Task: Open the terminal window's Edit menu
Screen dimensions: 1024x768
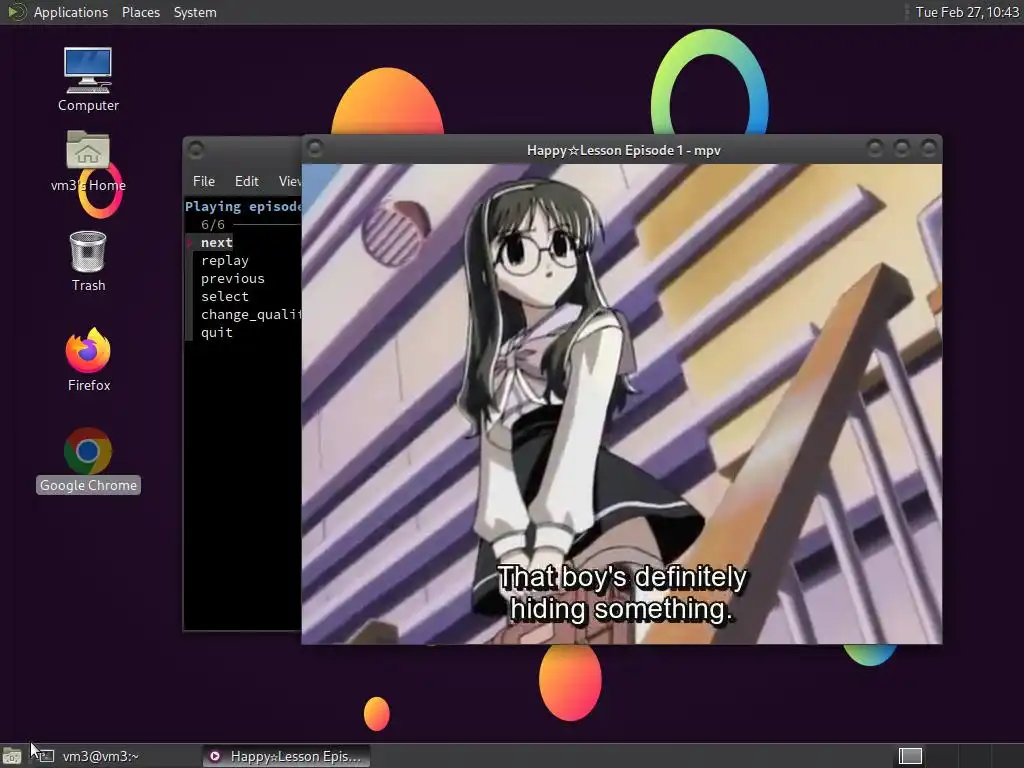Action: [246, 181]
